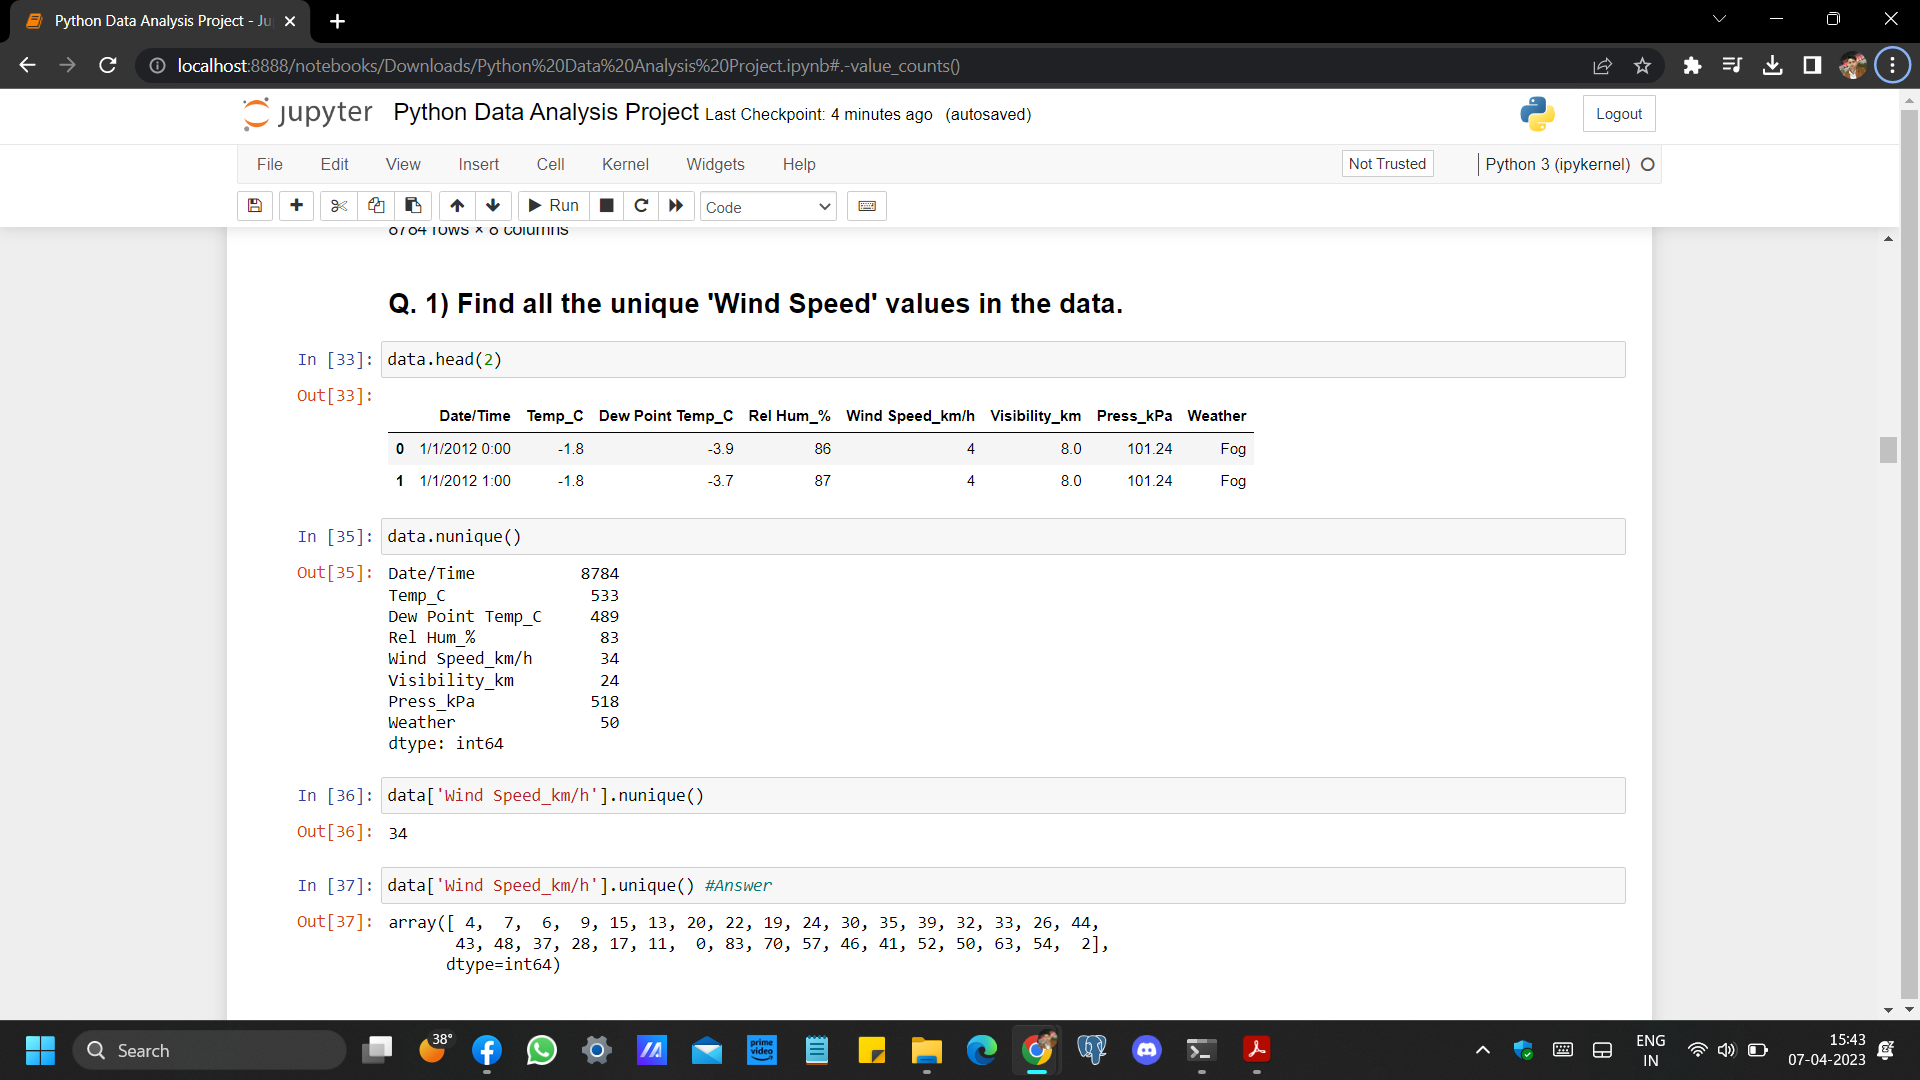Screen dimensions: 1920x1080
Task: Restart the kernel with the circular arrow
Action: coord(641,206)
